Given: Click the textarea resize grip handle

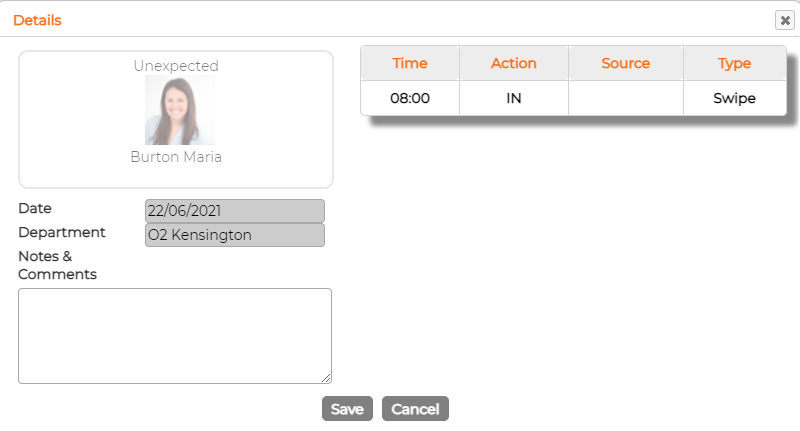Looking at the screenshot, I should pyautogui.click(x=327, y=378).
